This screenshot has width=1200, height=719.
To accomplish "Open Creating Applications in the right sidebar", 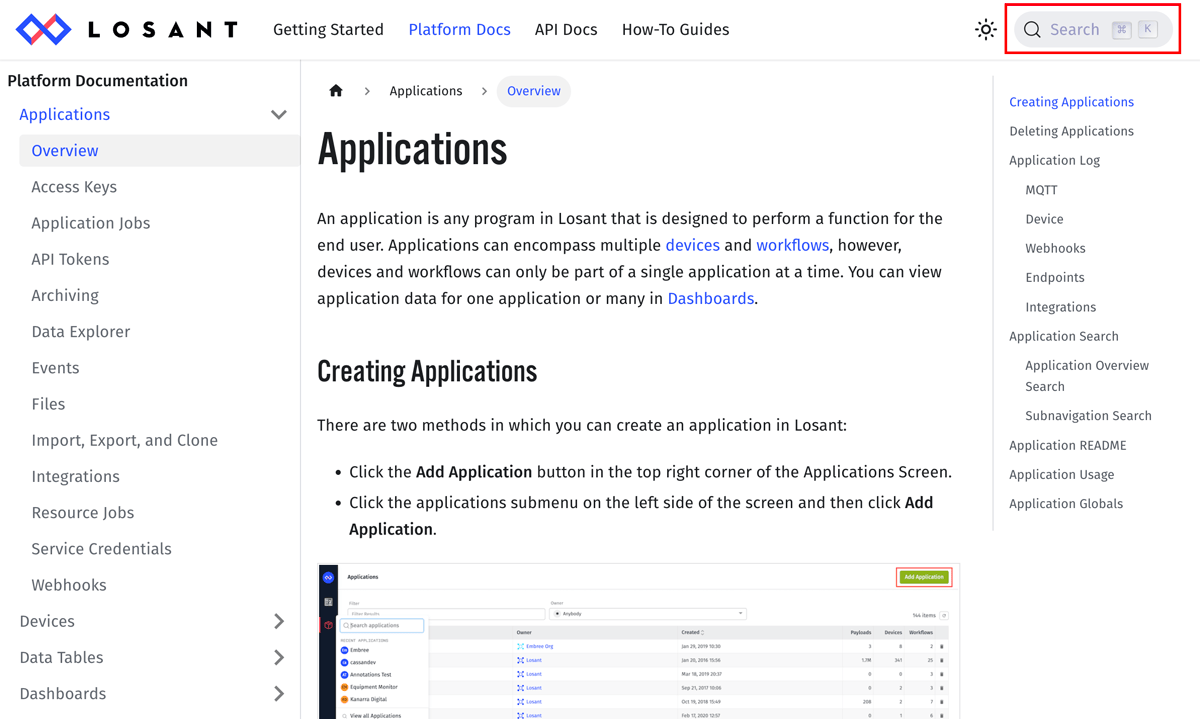I will tap(1071, 101).
